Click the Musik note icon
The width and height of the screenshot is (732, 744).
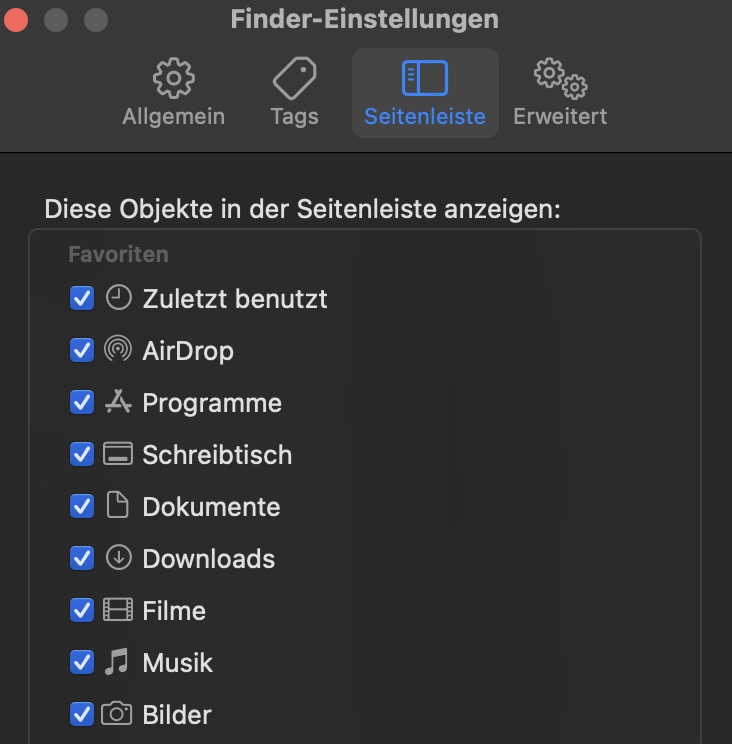click(118, 662)
